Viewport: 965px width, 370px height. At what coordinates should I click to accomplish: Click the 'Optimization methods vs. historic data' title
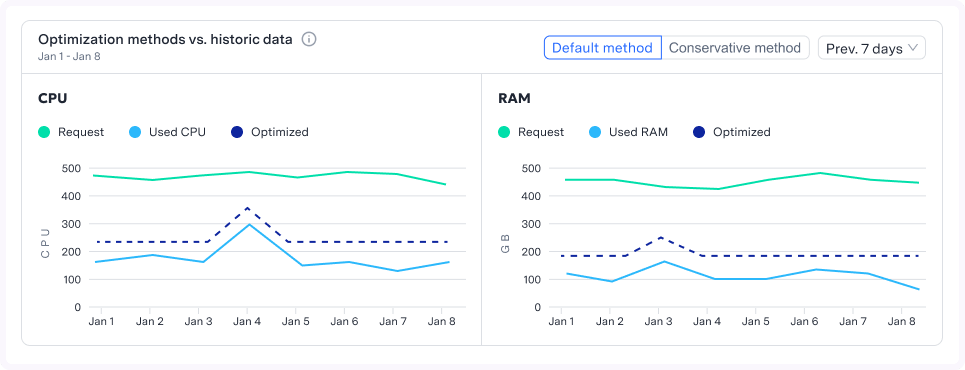[x=166, y=39]
